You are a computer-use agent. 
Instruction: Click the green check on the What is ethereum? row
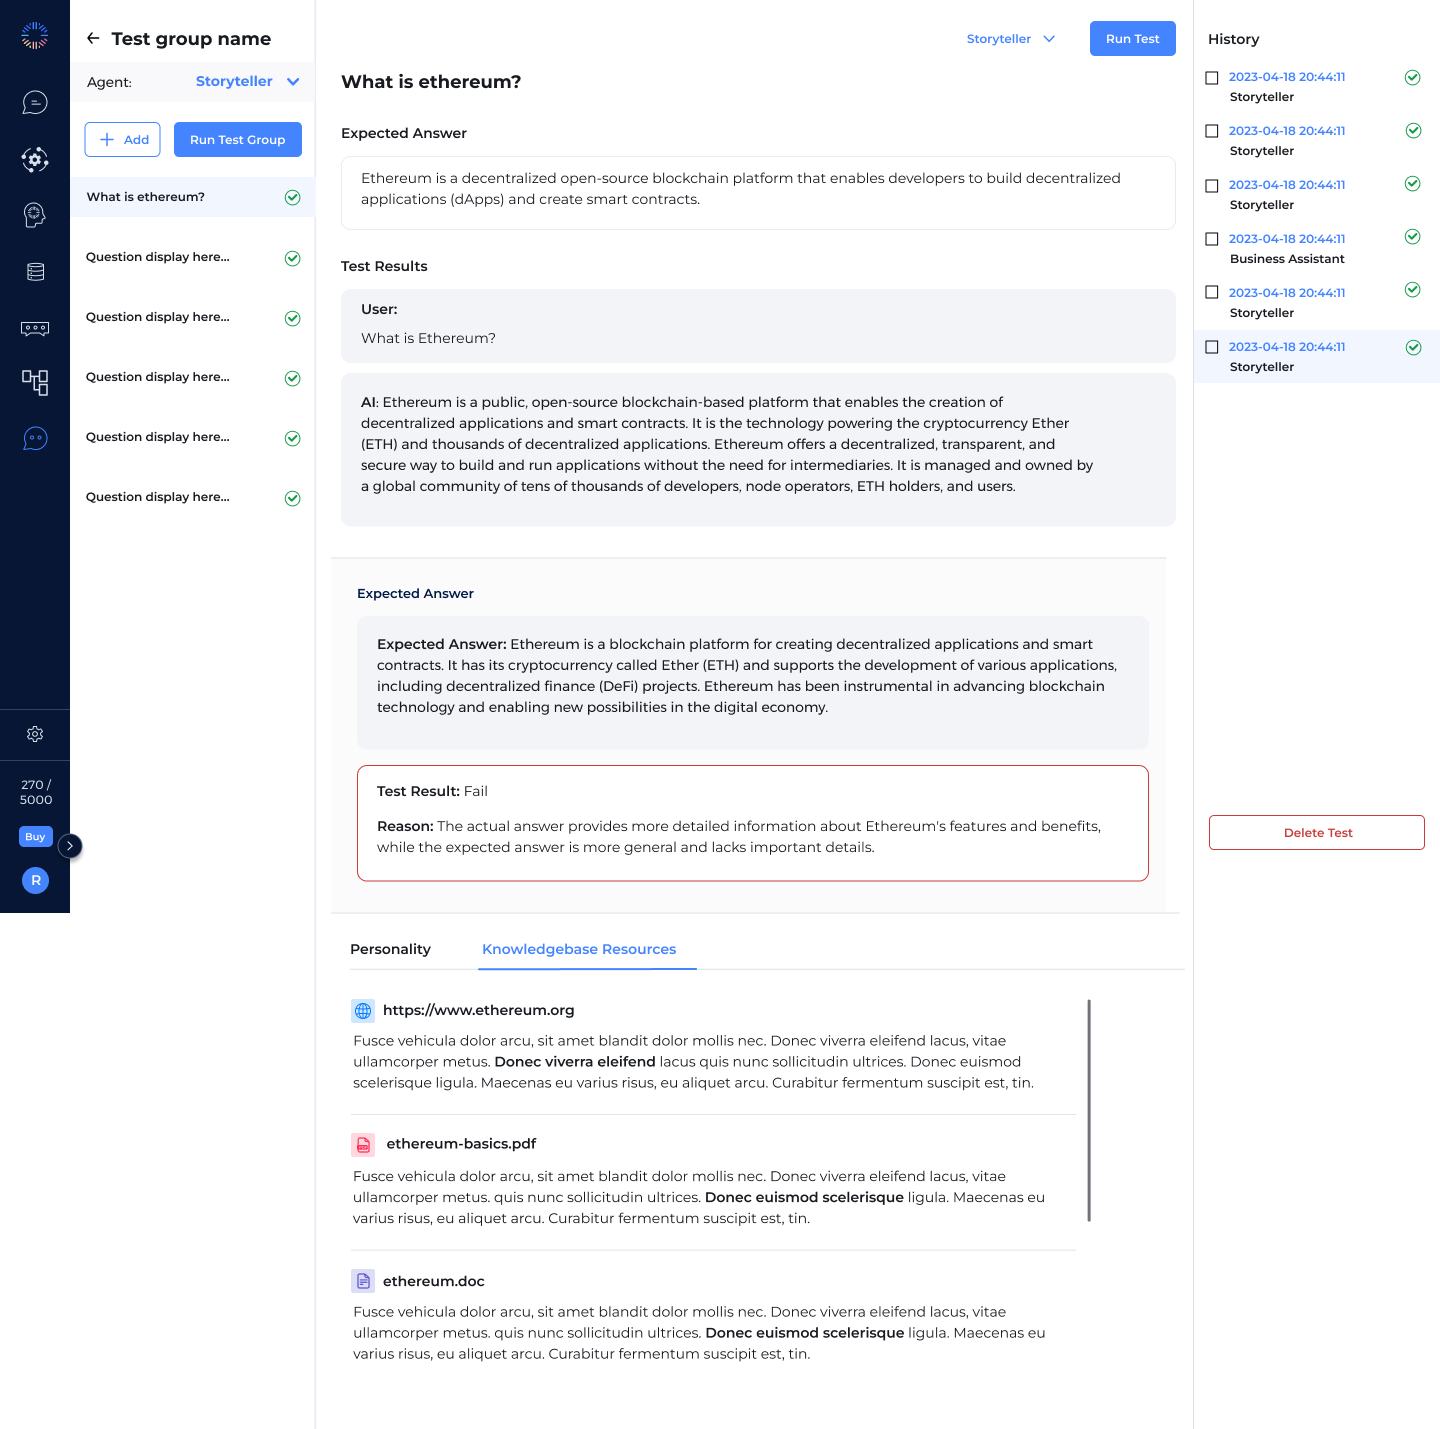[293, 197]
